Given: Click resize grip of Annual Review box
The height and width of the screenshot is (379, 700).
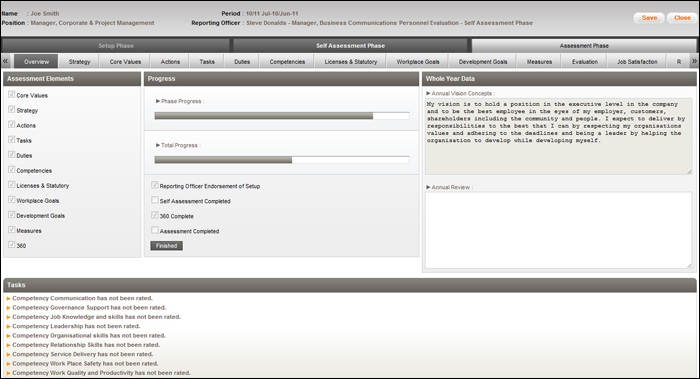Looking at the screenshot, I should pyautogui.click(x=689, y=265).
